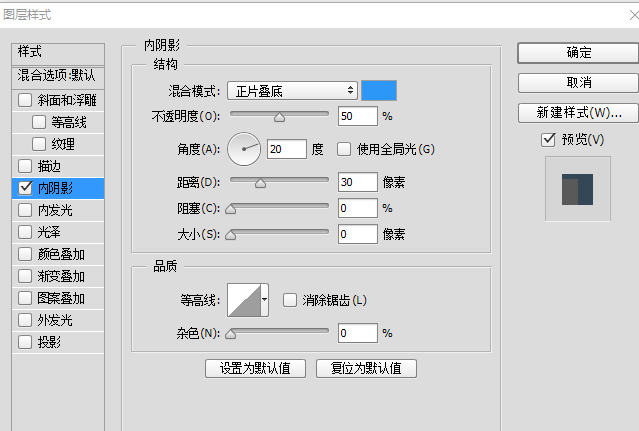639x431 pixels.
Task: Focus the 角度 value field
Action: [x=286, y=149]
